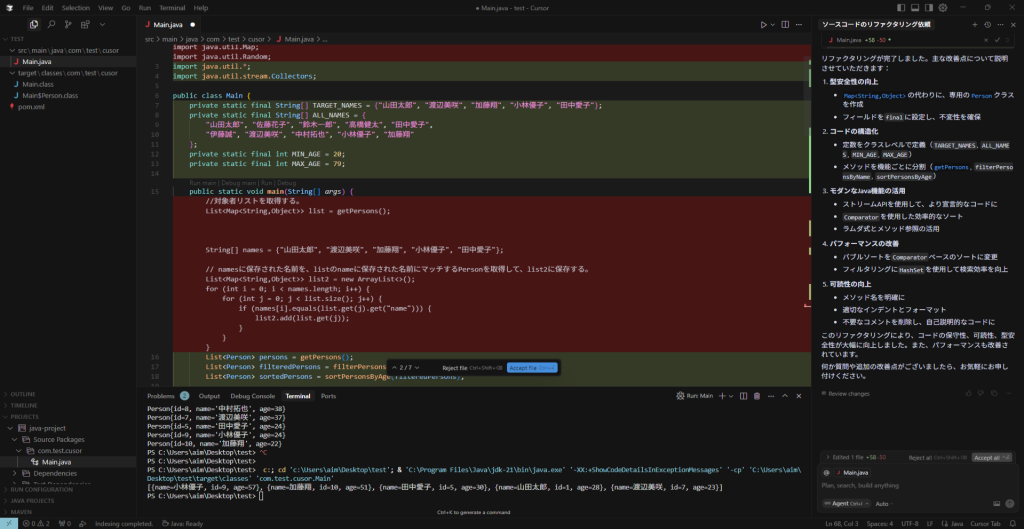Open chat panel more options ellipsis
1024x529 pixels.
(1000, 25)
